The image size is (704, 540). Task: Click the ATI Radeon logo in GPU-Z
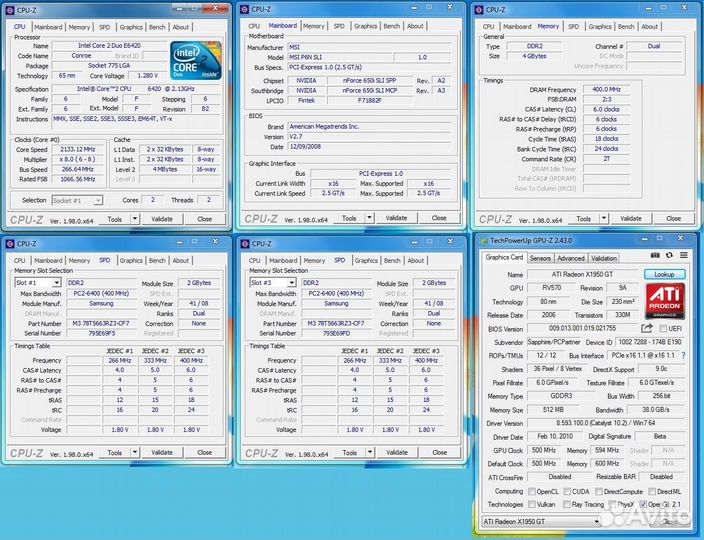pyautogui.click(x=665, y=301)
